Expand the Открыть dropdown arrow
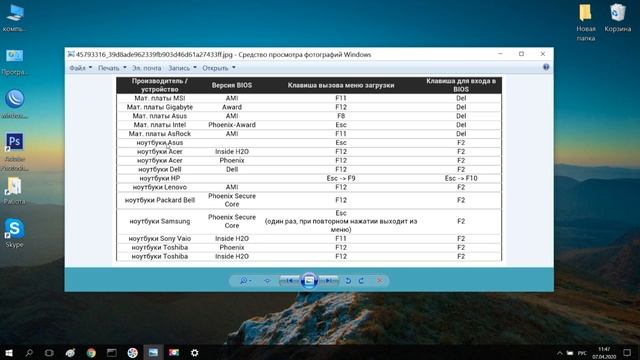Viewport: 640px width, 360px height. (x=234, y=68)
